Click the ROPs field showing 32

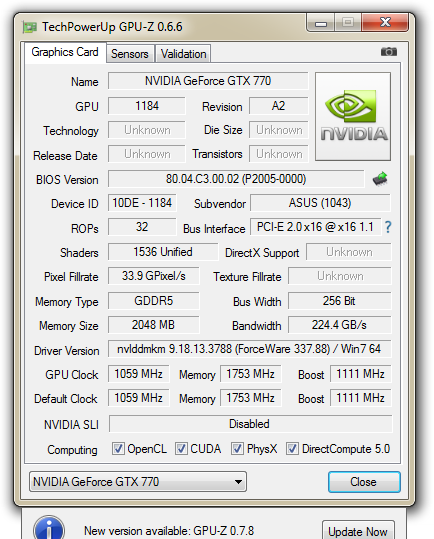point(142,227)
